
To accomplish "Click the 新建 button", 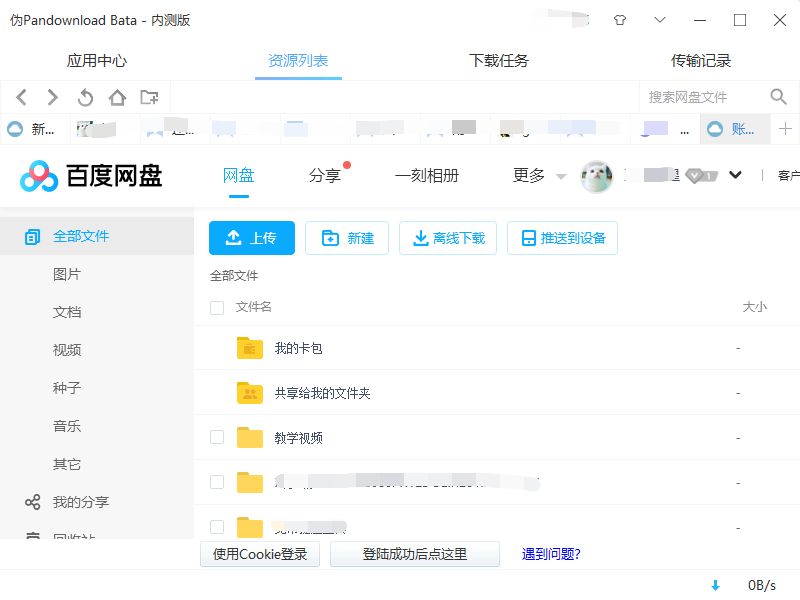I will pyautogui.click(x=347, y=238).
